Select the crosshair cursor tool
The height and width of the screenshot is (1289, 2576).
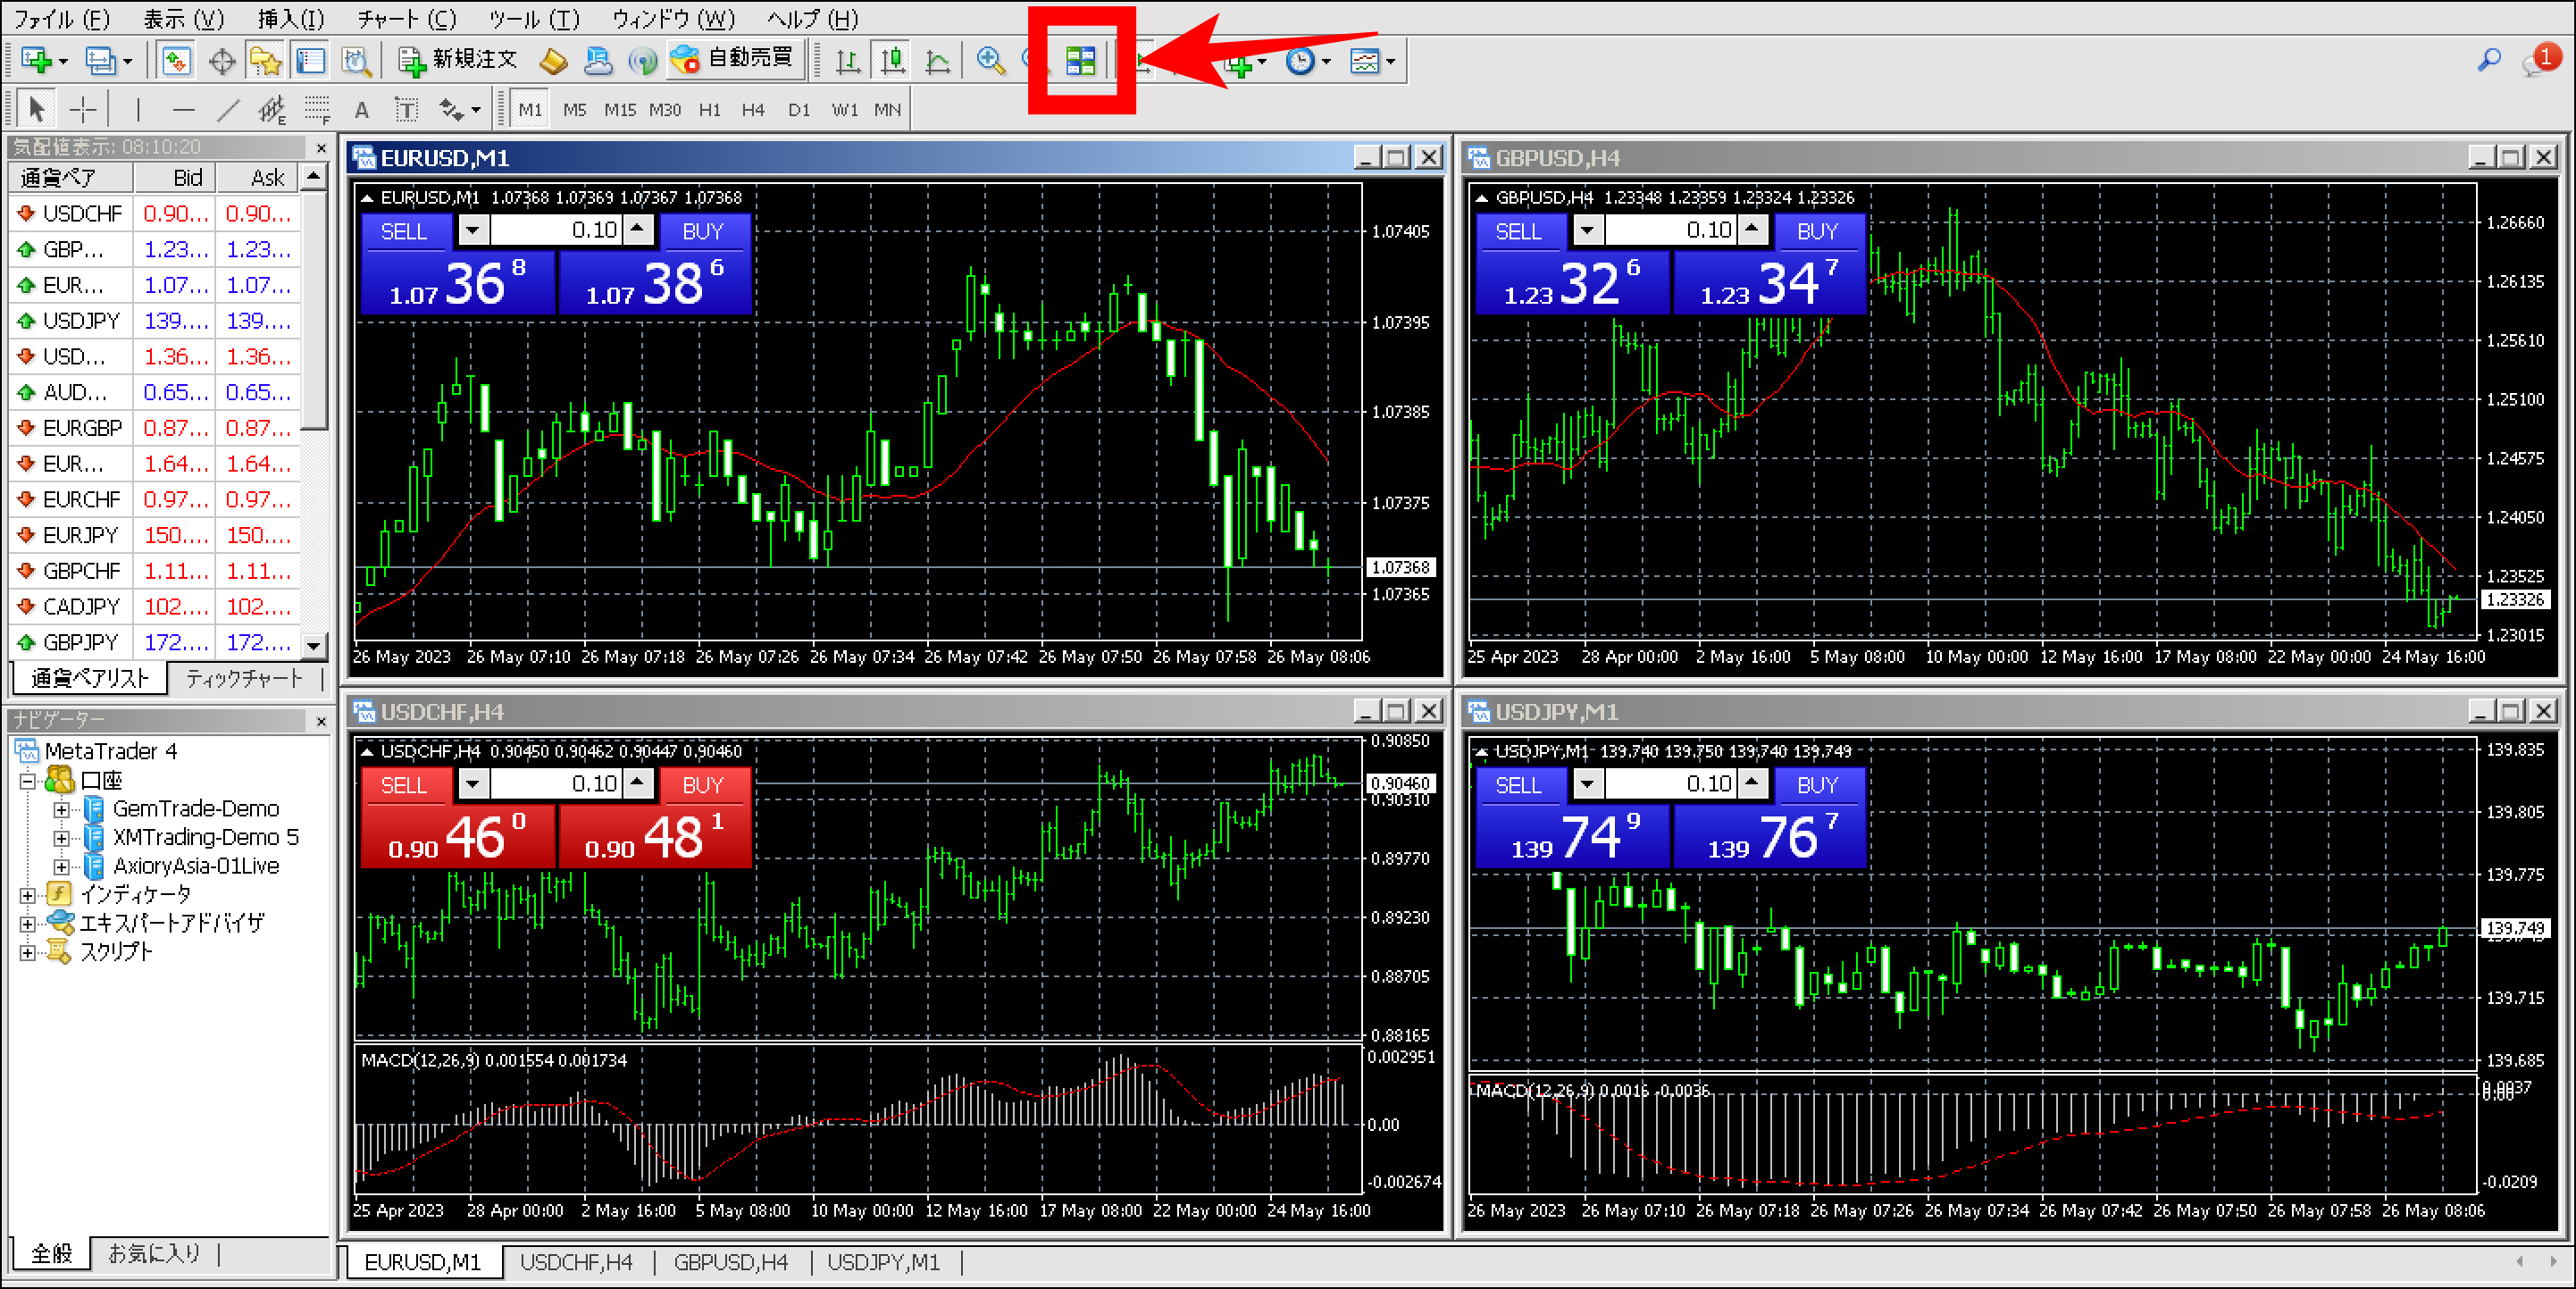[x=84, y=109]
